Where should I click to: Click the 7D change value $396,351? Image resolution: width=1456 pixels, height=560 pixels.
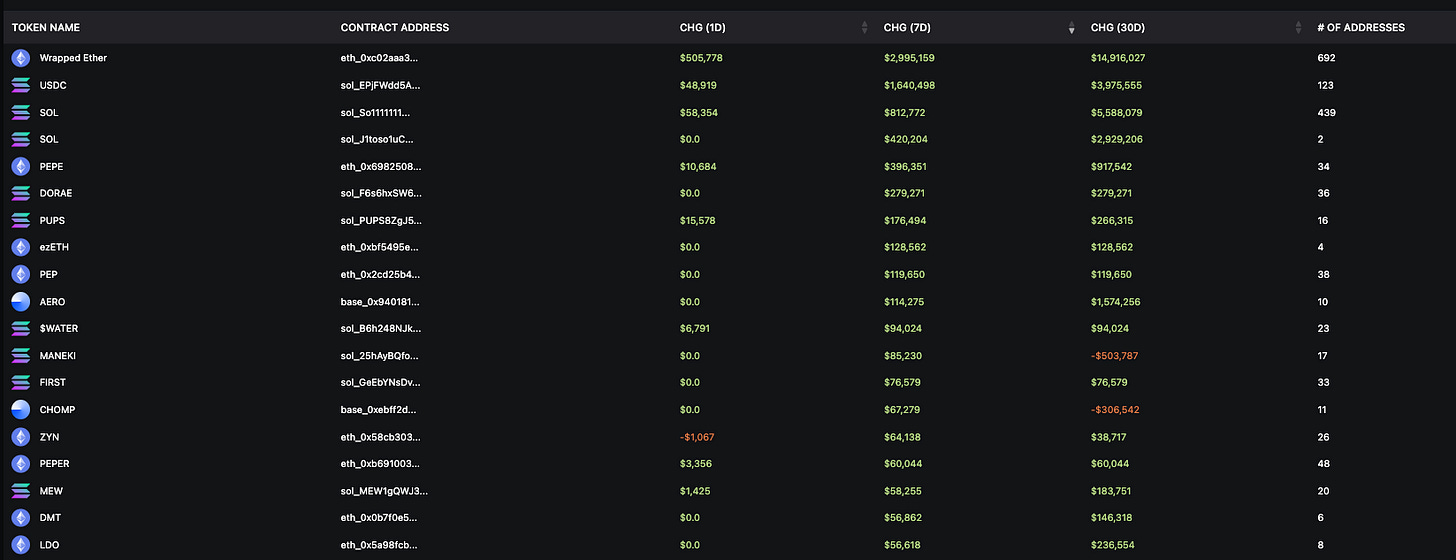coord(905,166)
